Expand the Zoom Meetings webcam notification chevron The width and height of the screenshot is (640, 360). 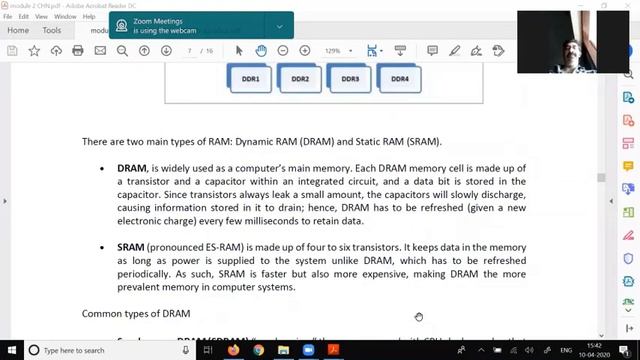click(x=280, y=26)
